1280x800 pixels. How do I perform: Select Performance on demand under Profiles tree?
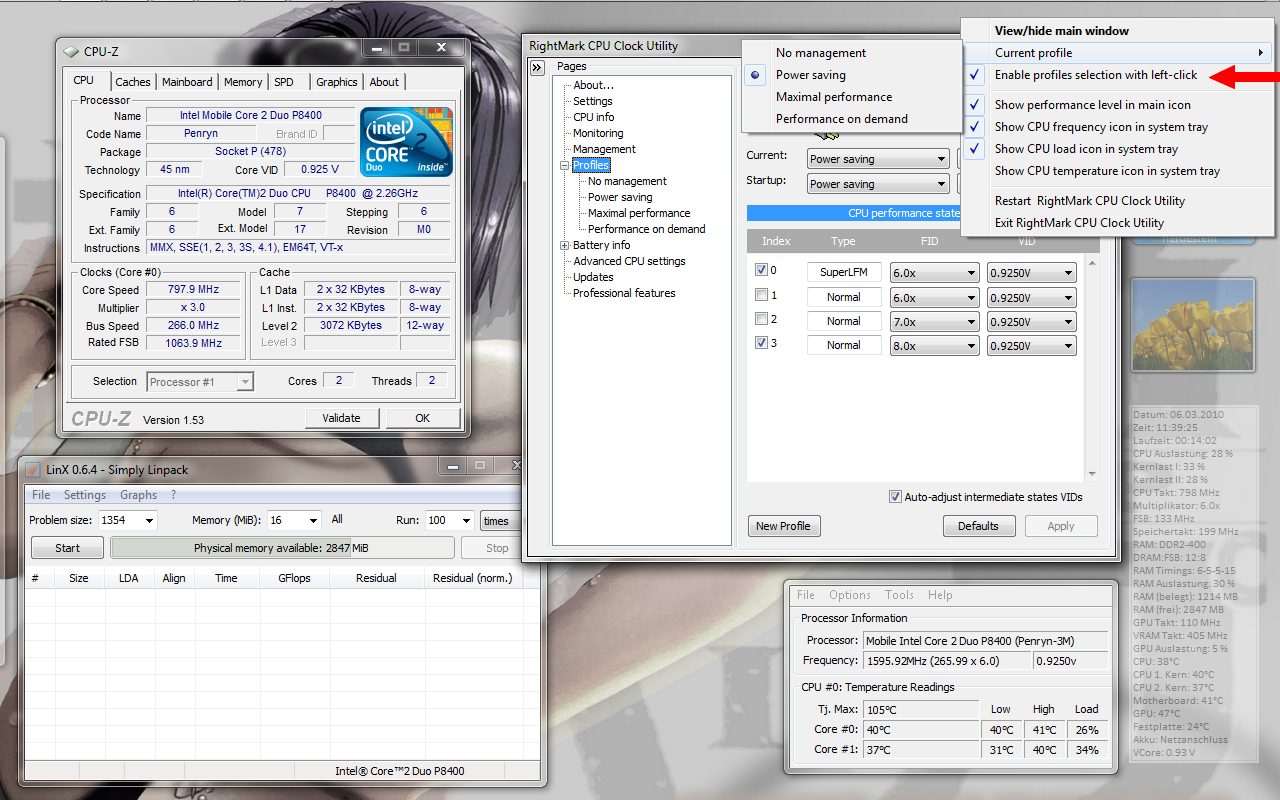(647, 229)
